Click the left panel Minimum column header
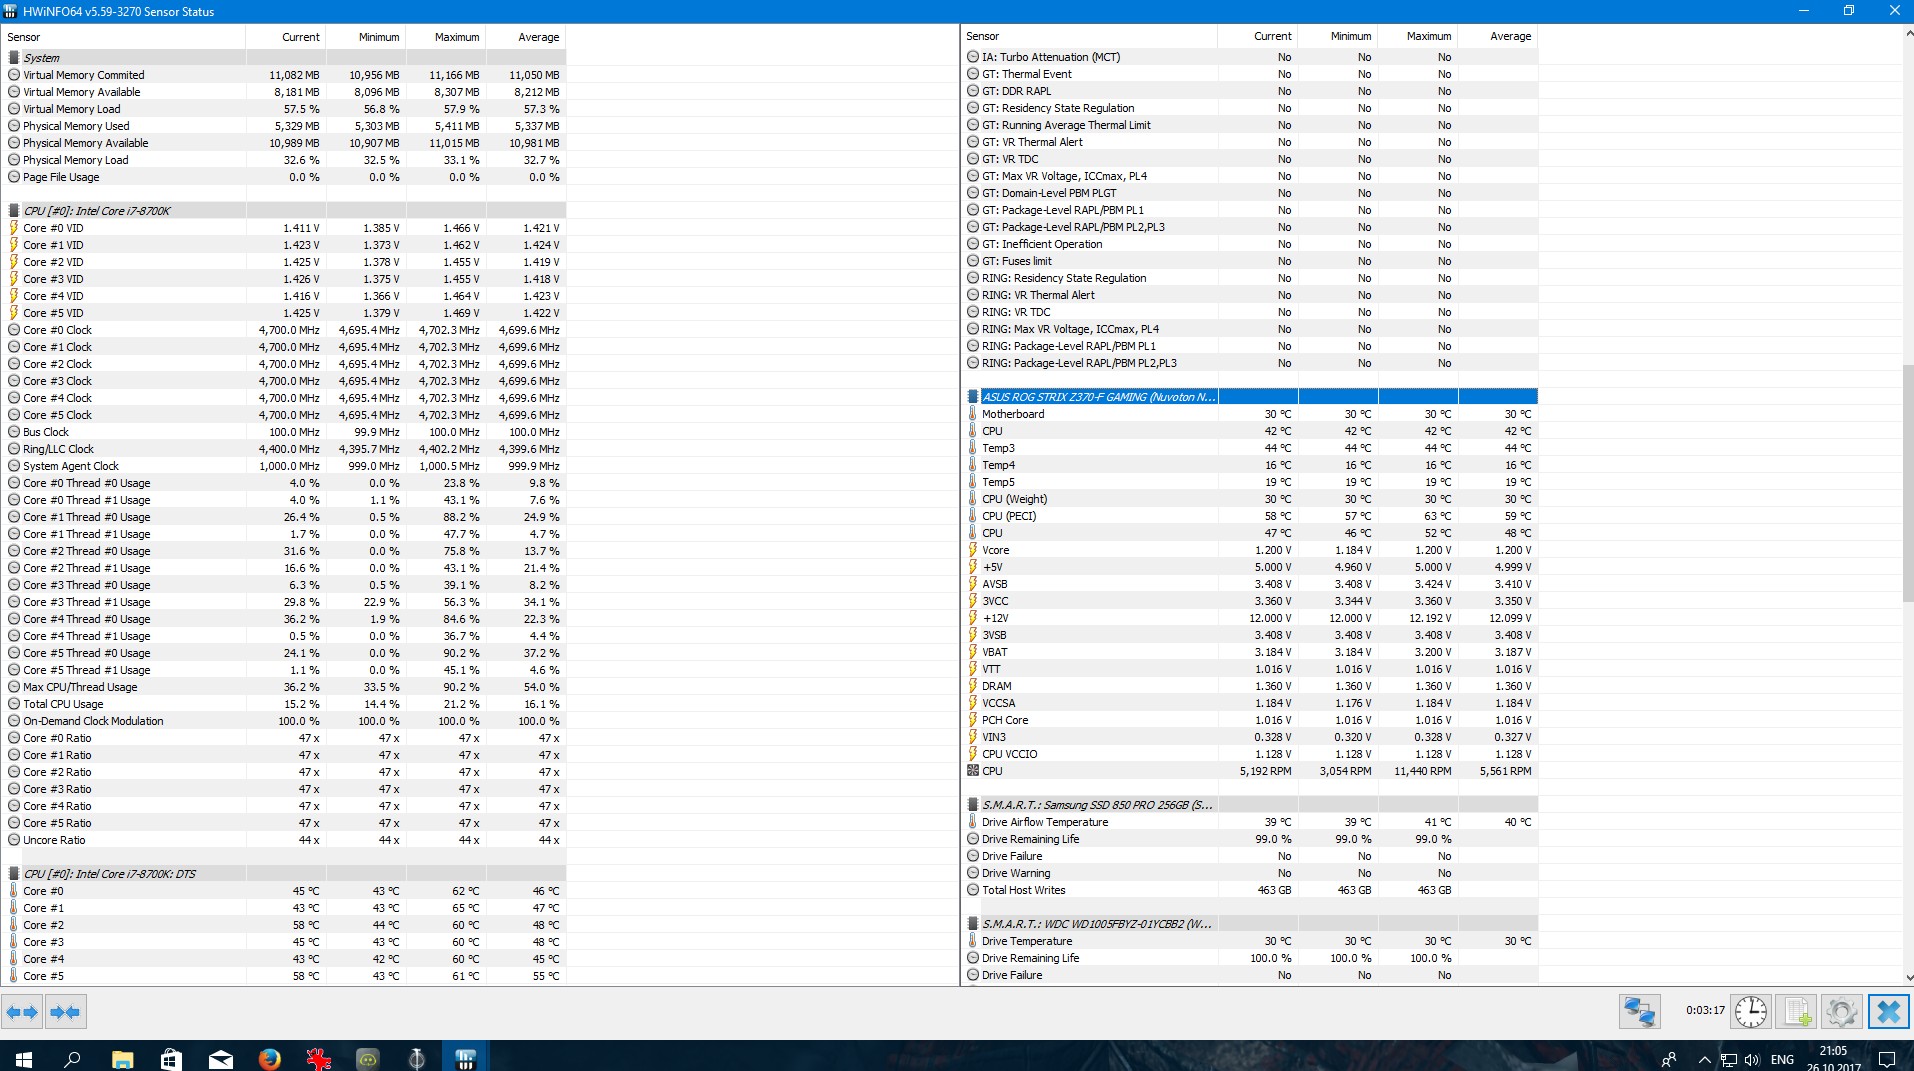This screenshot has width=1914, height=1071. click(366, 37)
